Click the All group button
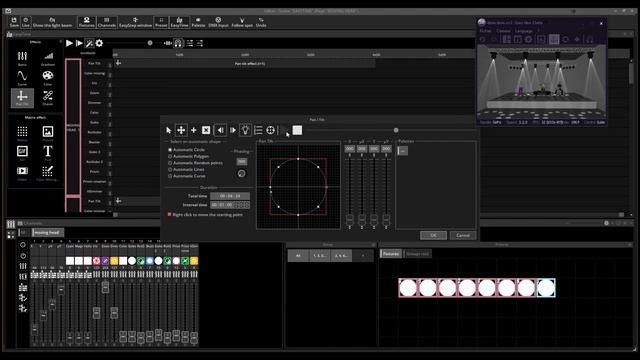 (x=298, y=256)
